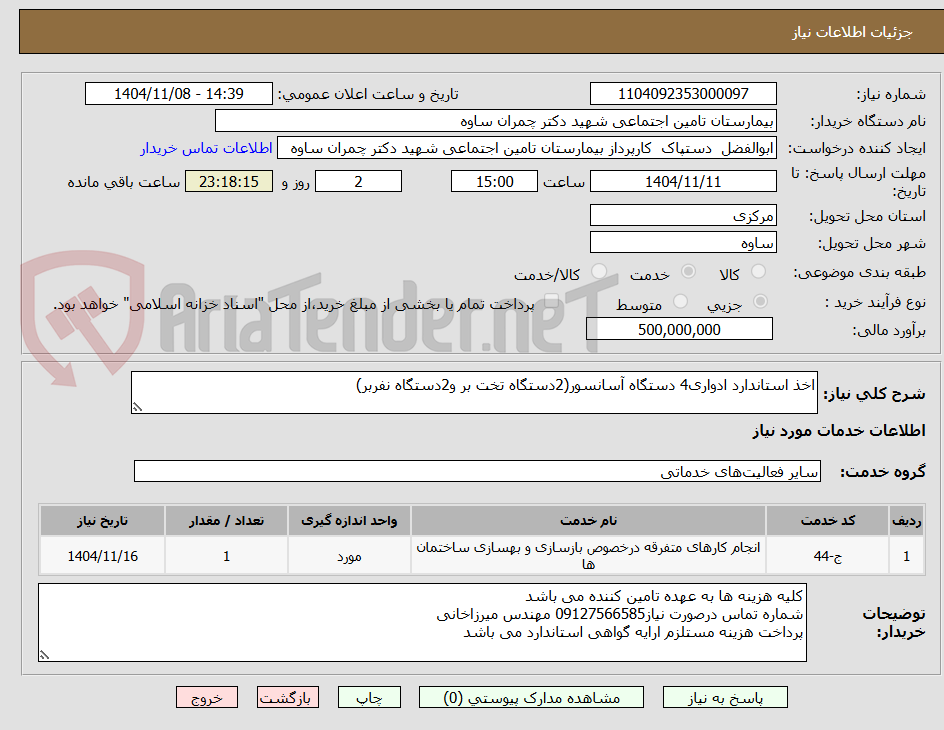Click کد خدمت column header
The image size is (944, 730).
[828, 521]
